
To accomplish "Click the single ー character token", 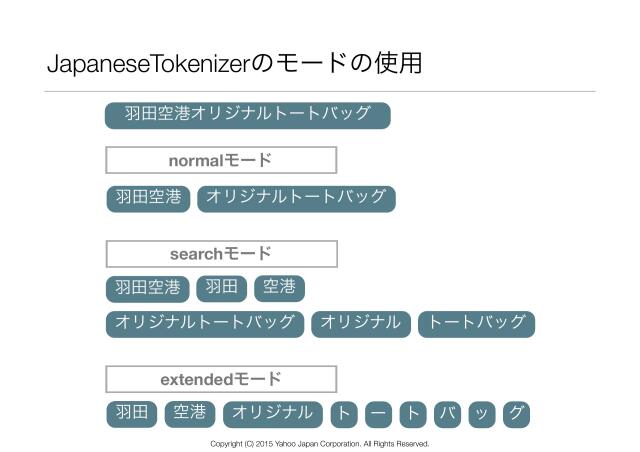I will 379,414.
